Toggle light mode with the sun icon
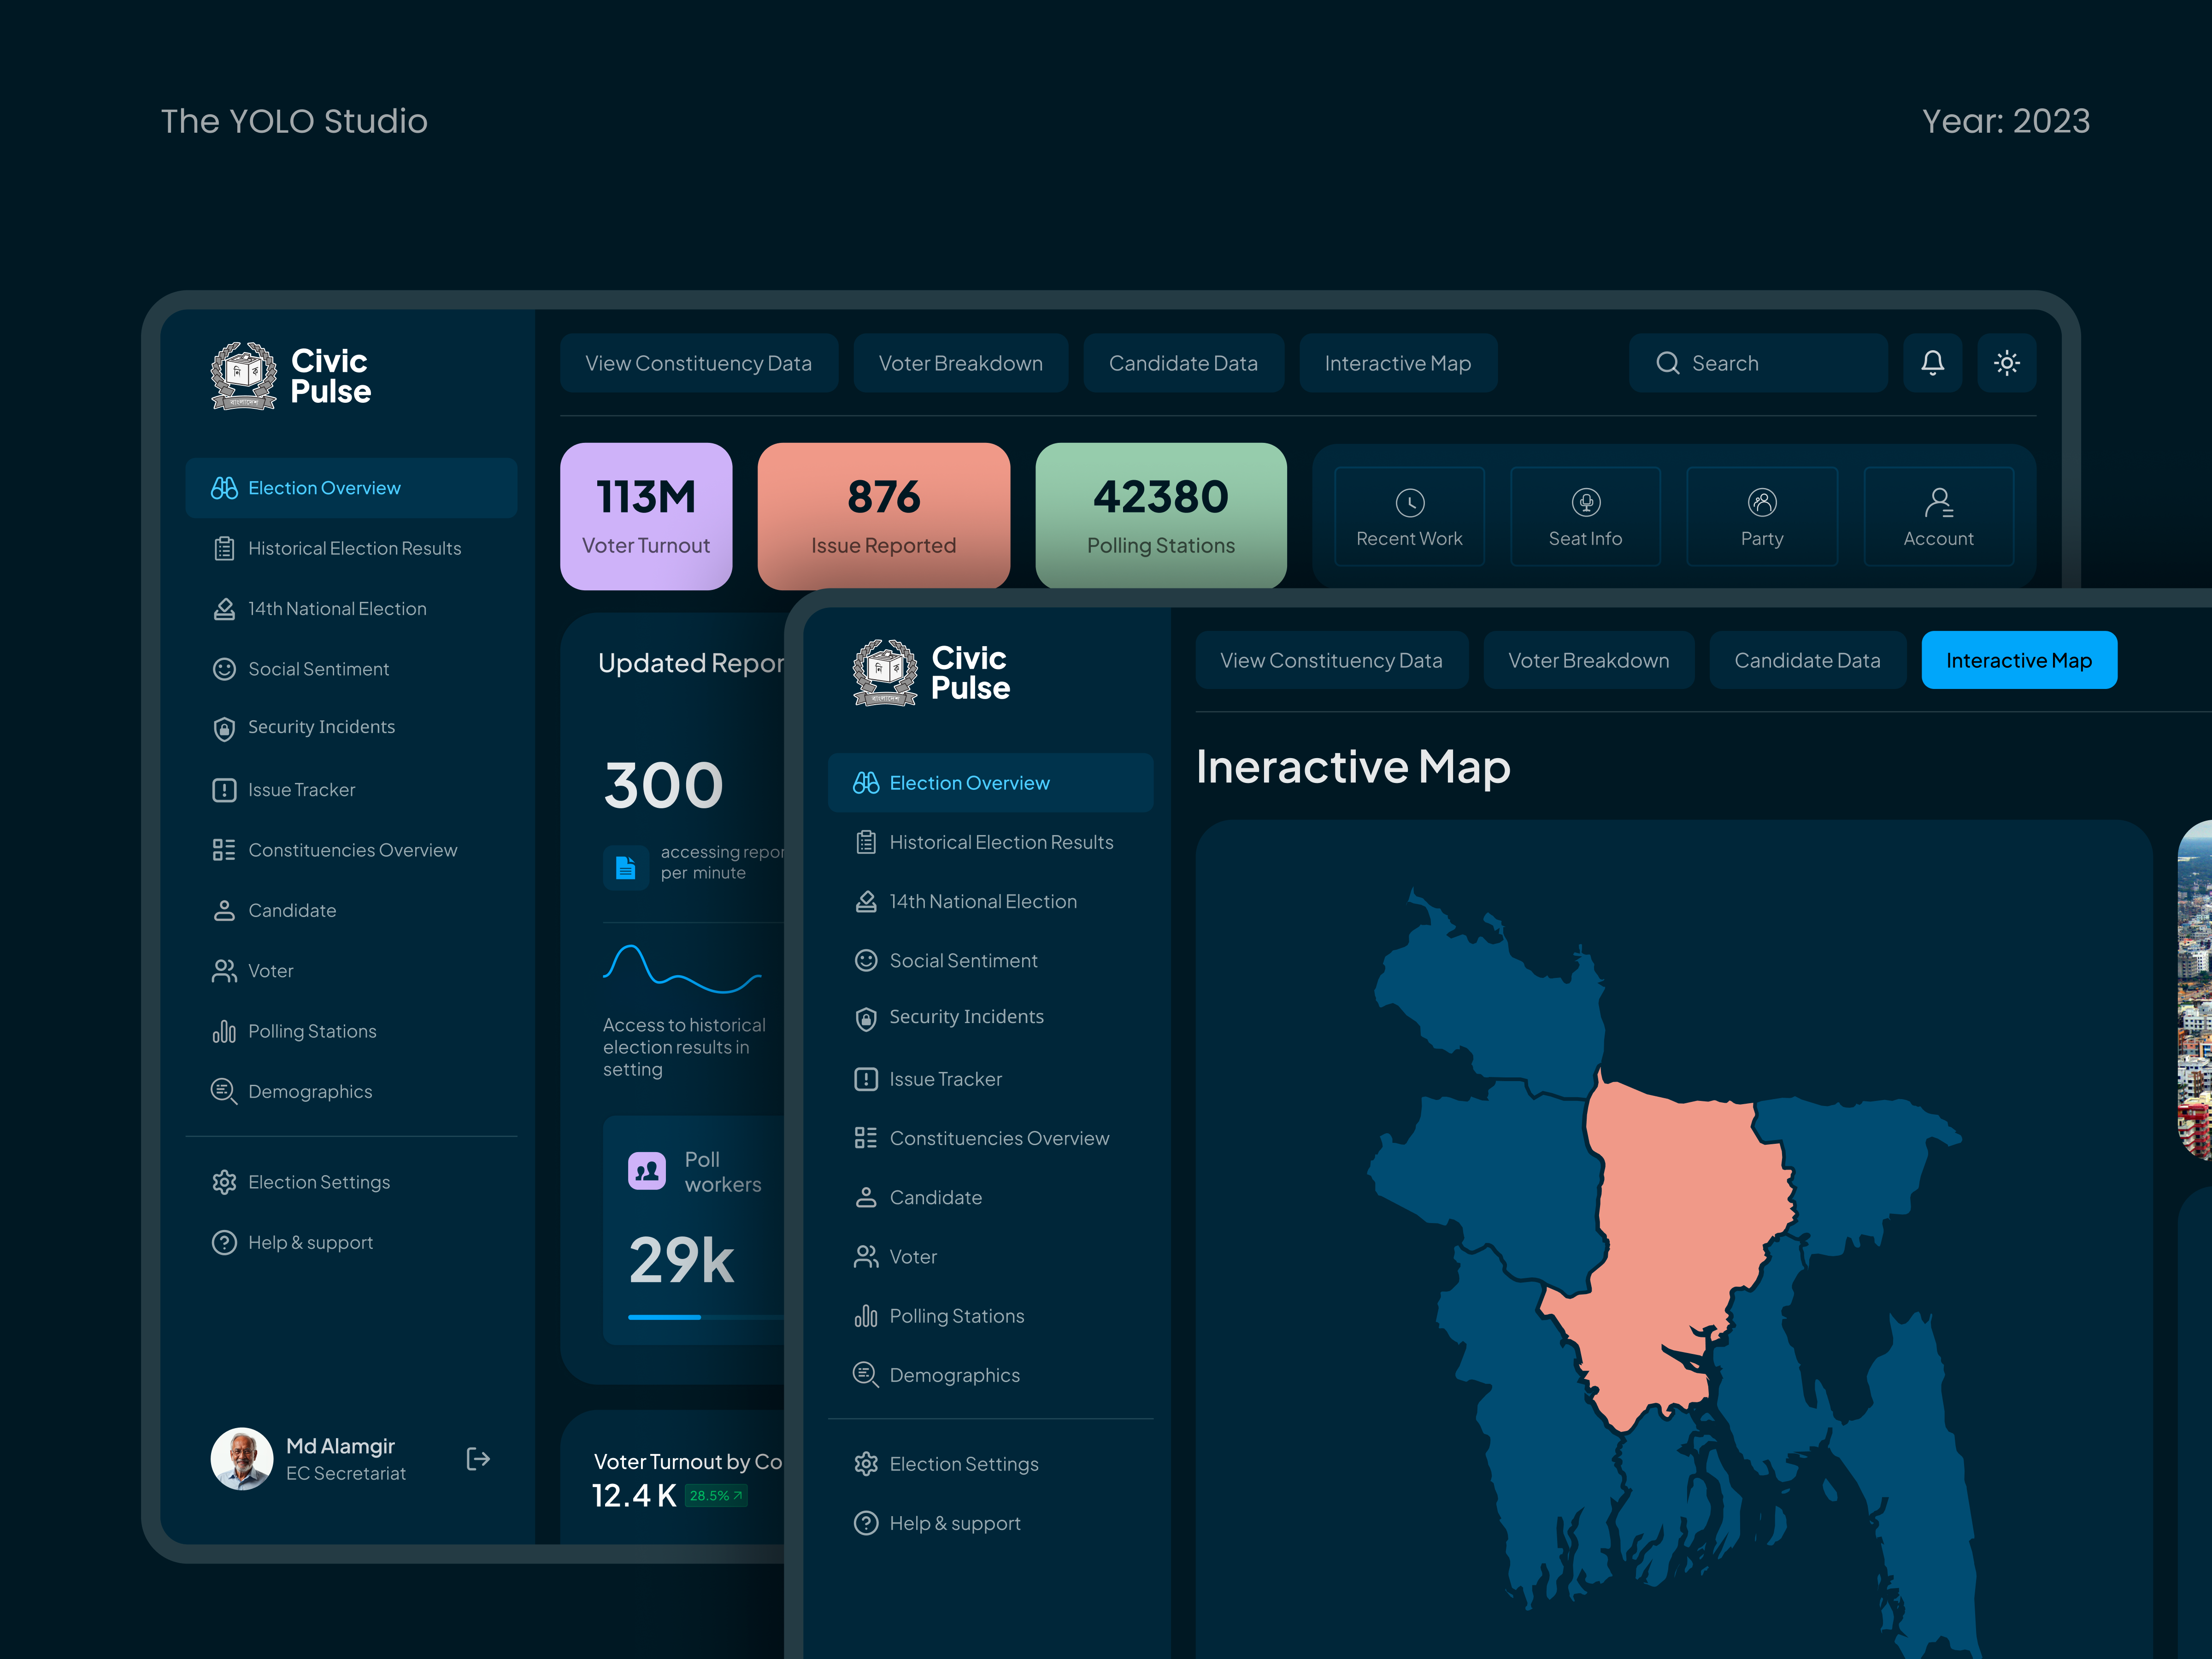This screenshot has width=2212, height=1659. point(2007,363)
